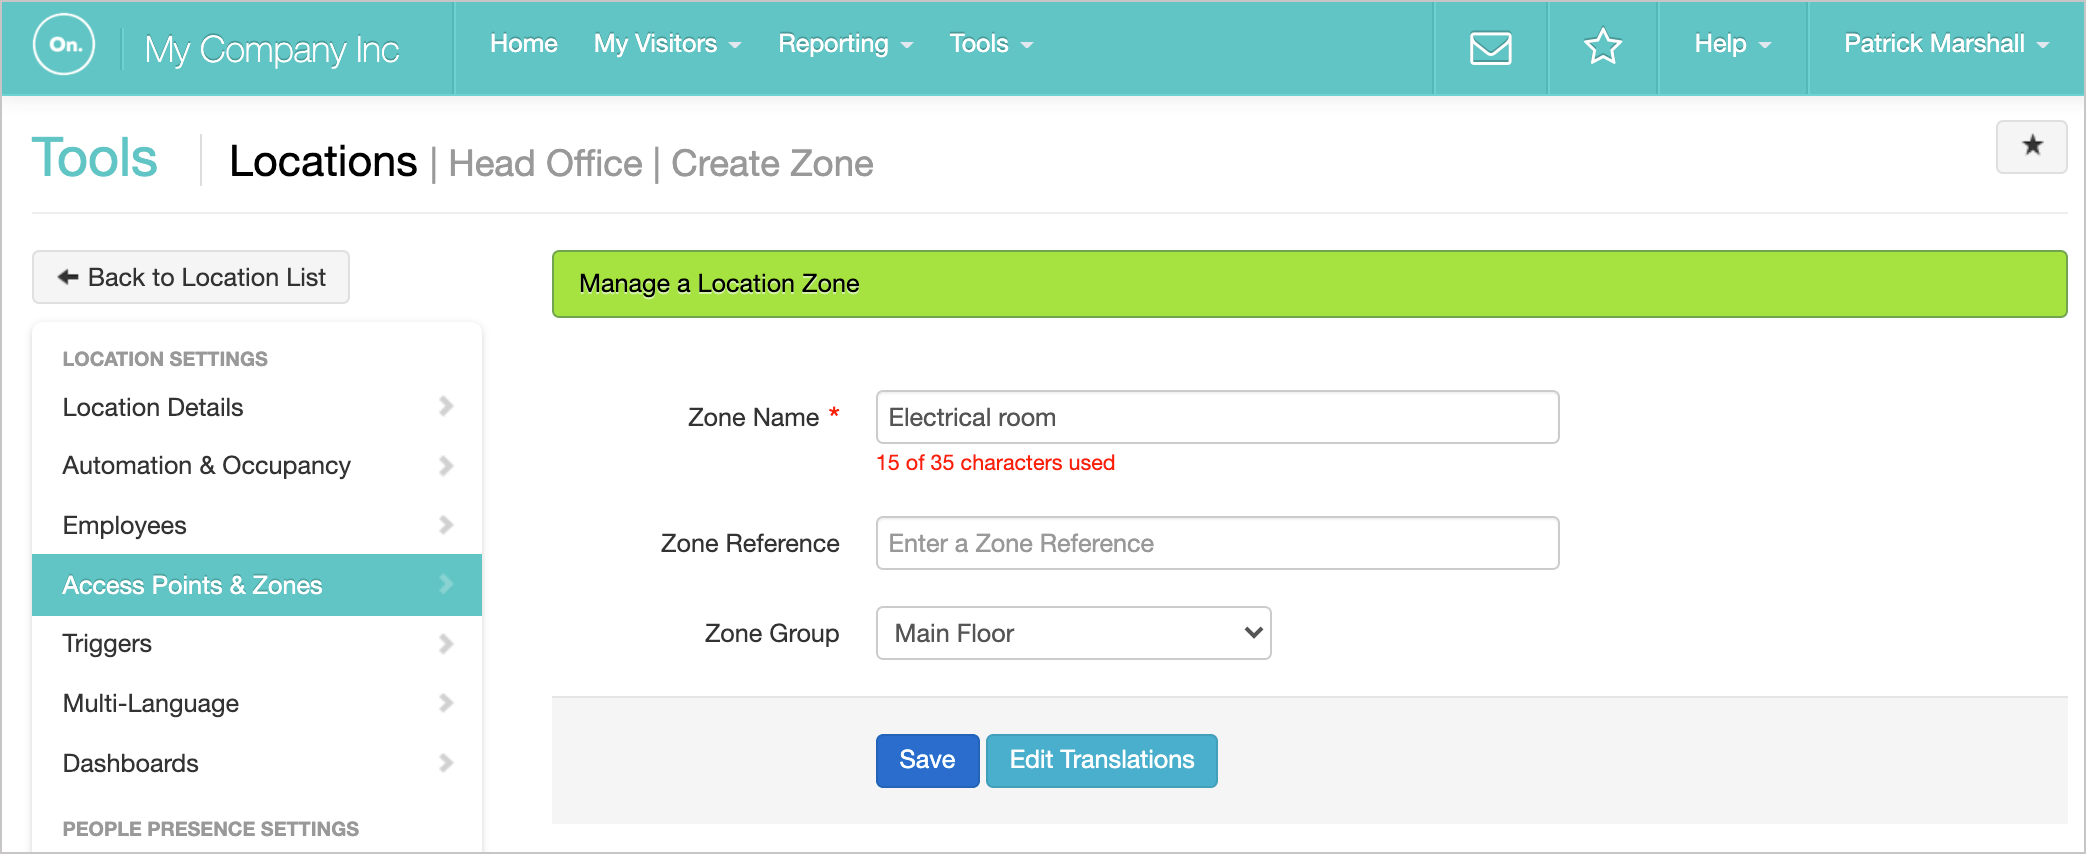Bookmark this page with the star button
The height and width of the screenshot is (854, 2086).
[2031, 146]
